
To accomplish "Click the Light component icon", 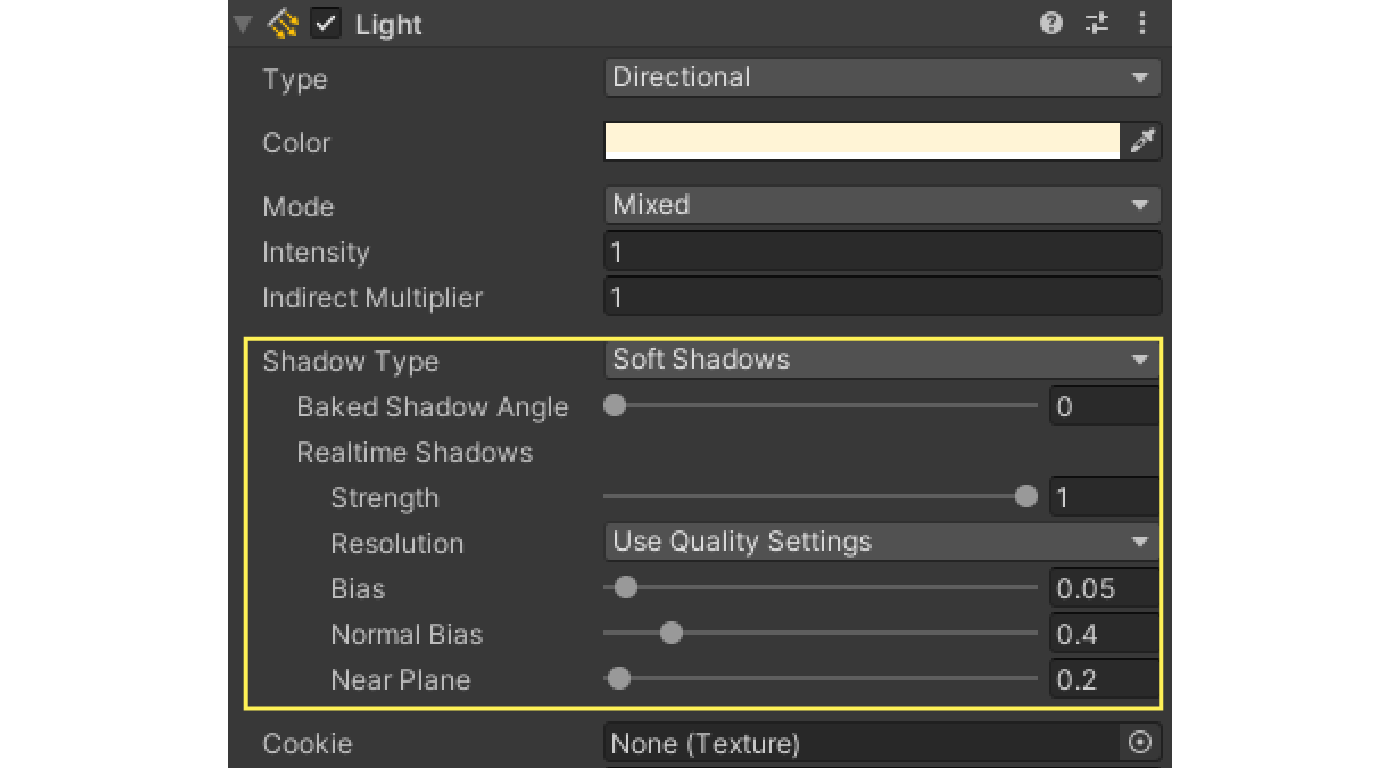I will pos(281,24).
